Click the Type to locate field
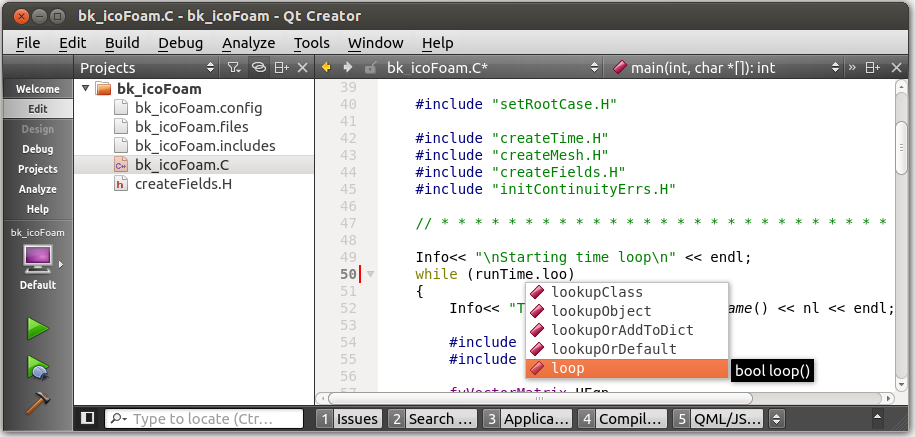Screen dimensions: 915x437 (204, 418)
